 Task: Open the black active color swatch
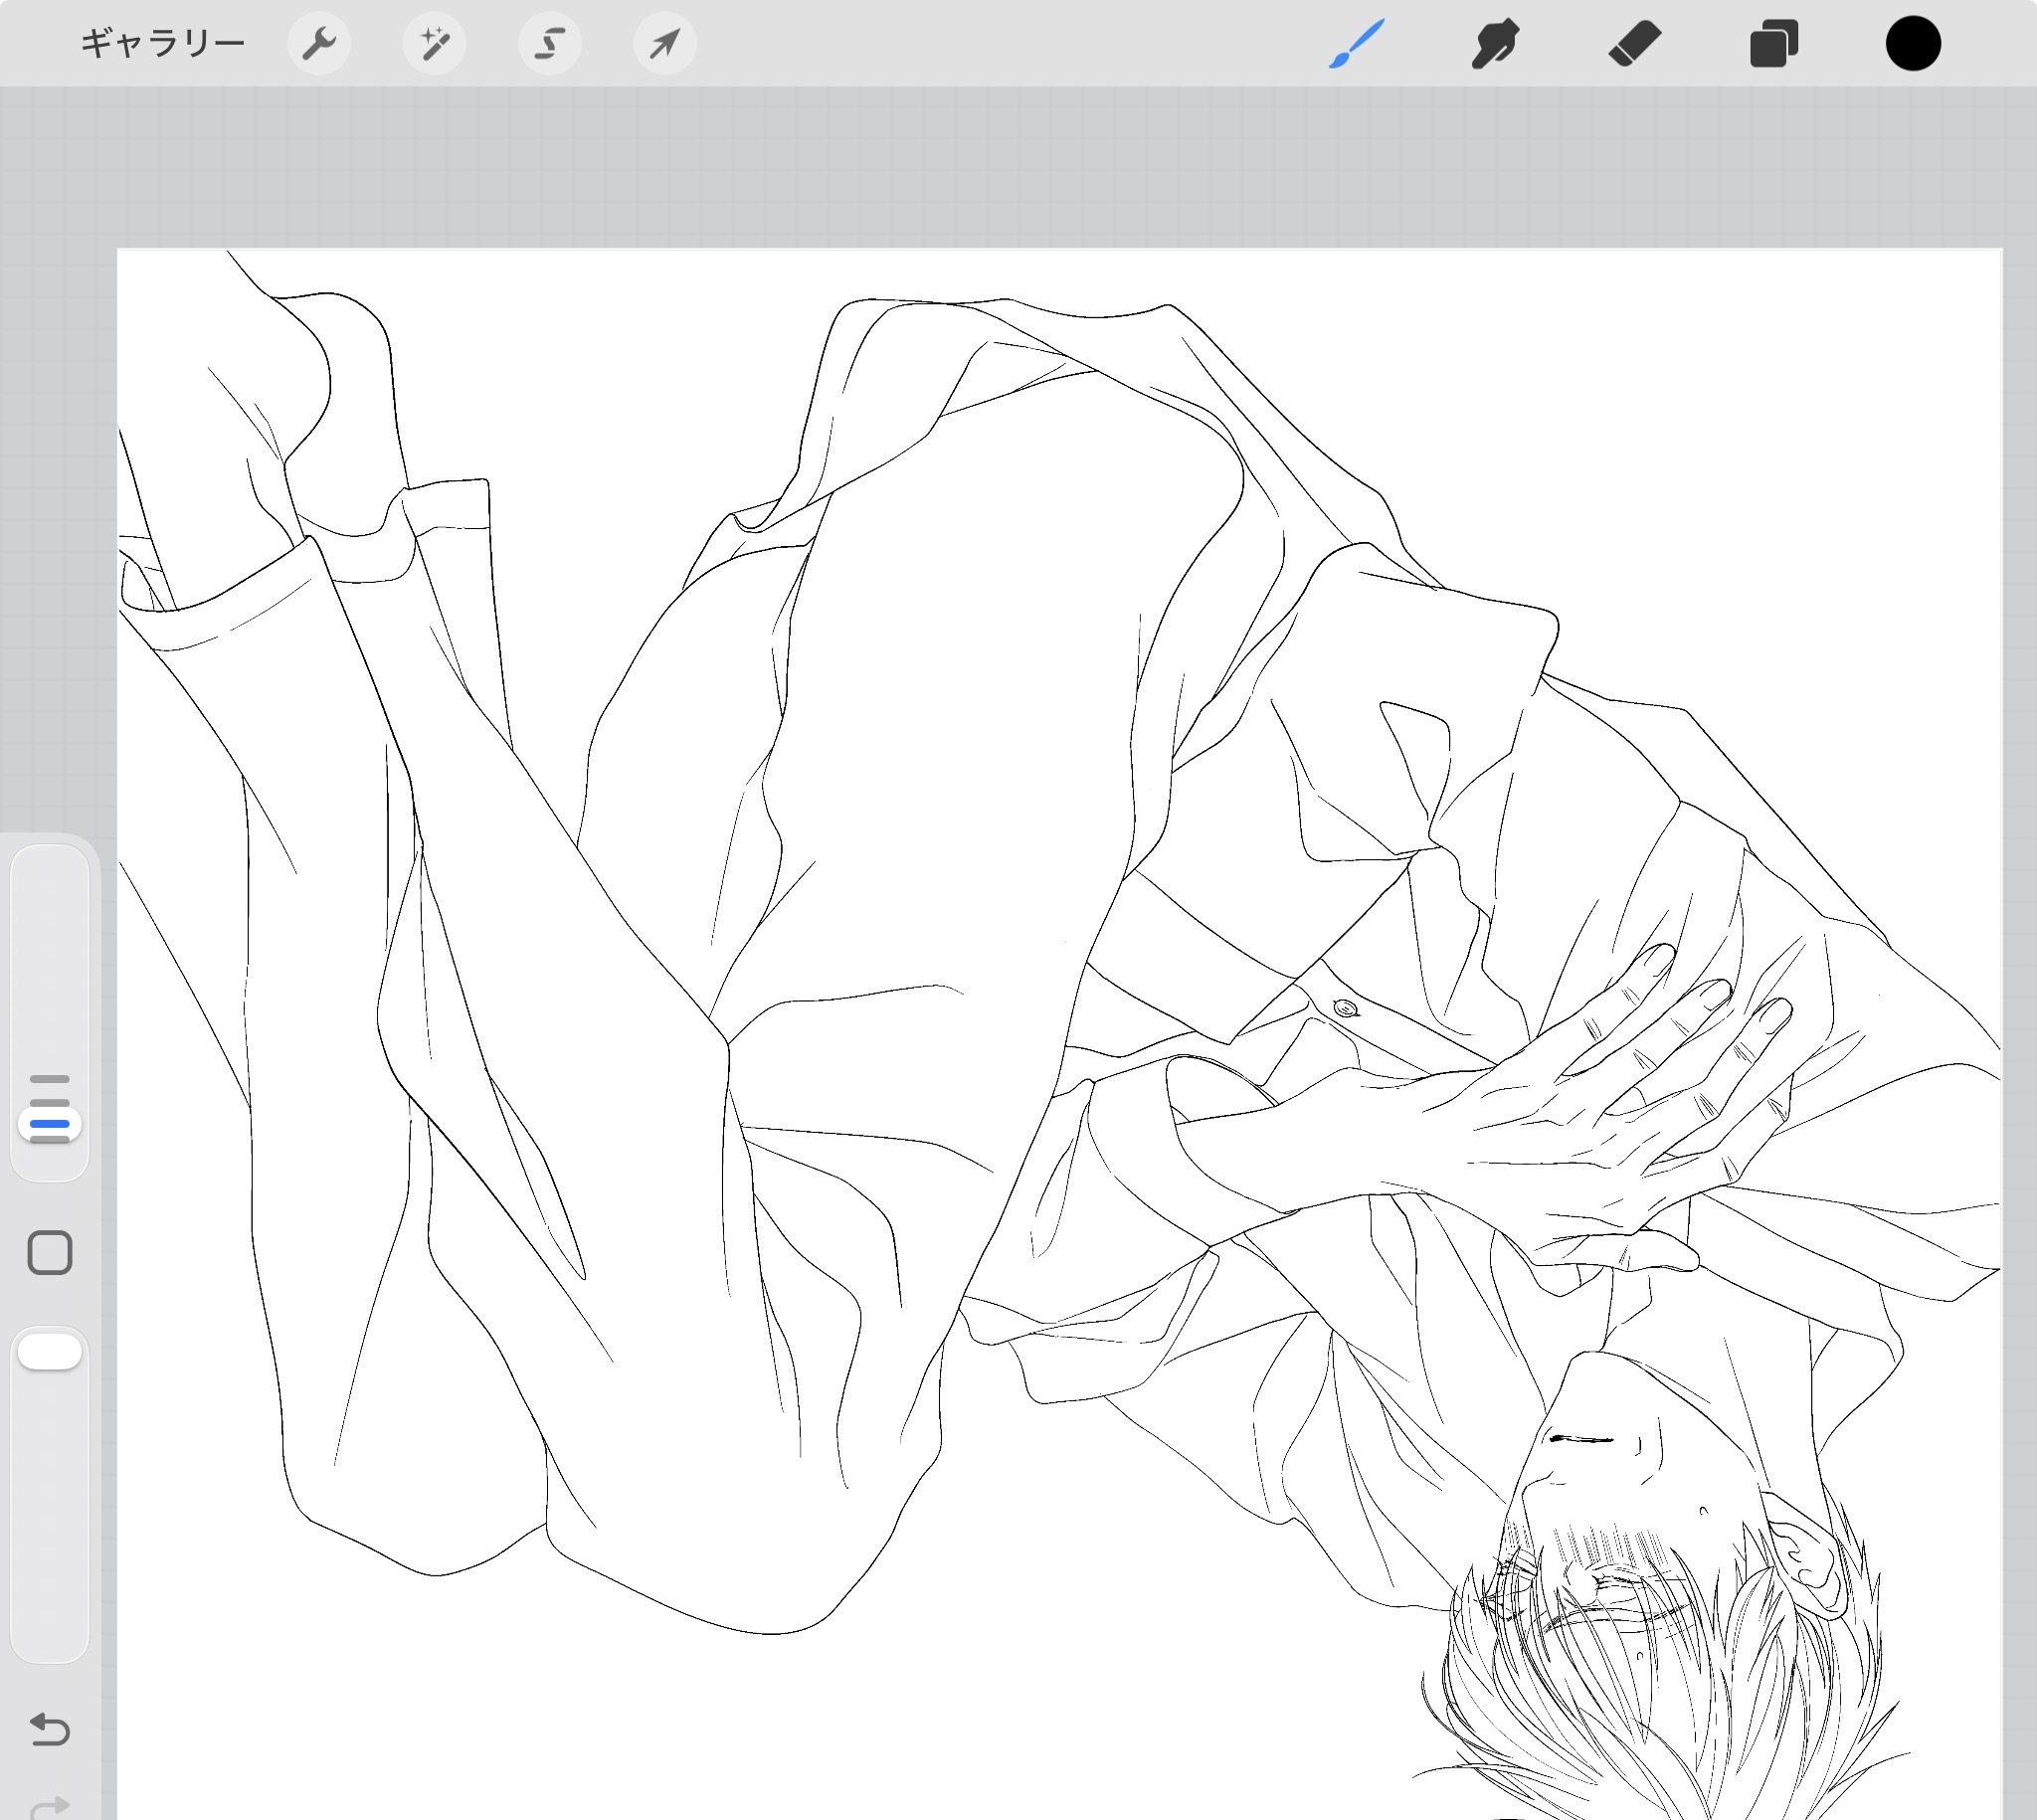click(x=1912, y=44)
